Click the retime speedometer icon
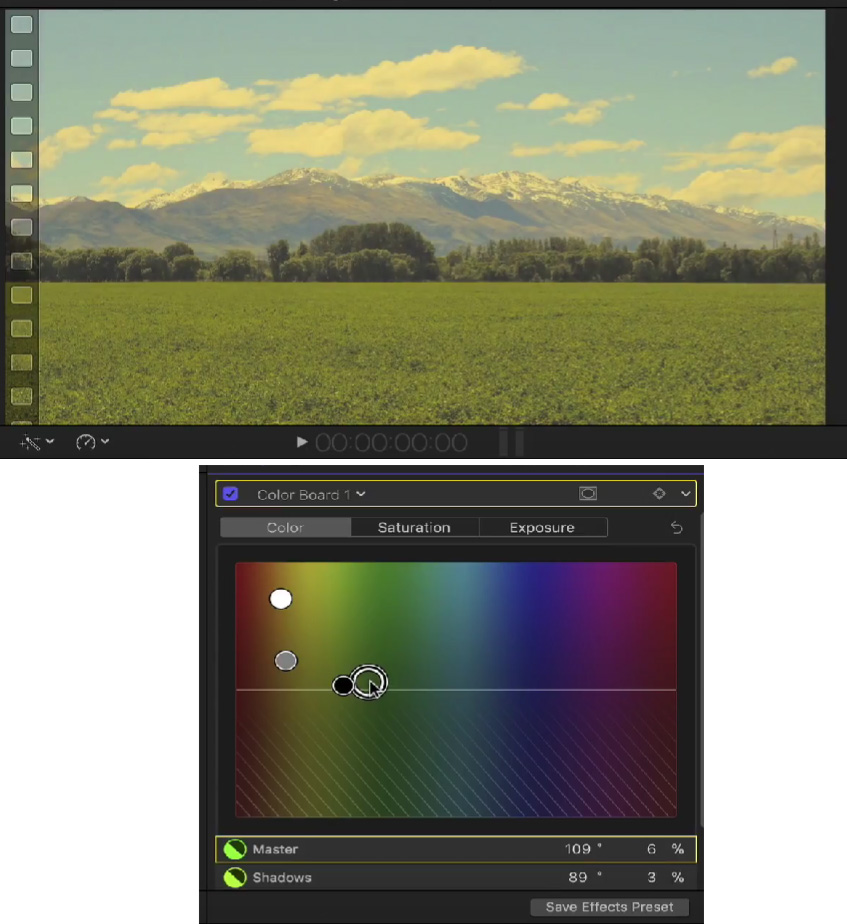The image size is (847, 924). (x=86, y=441)
